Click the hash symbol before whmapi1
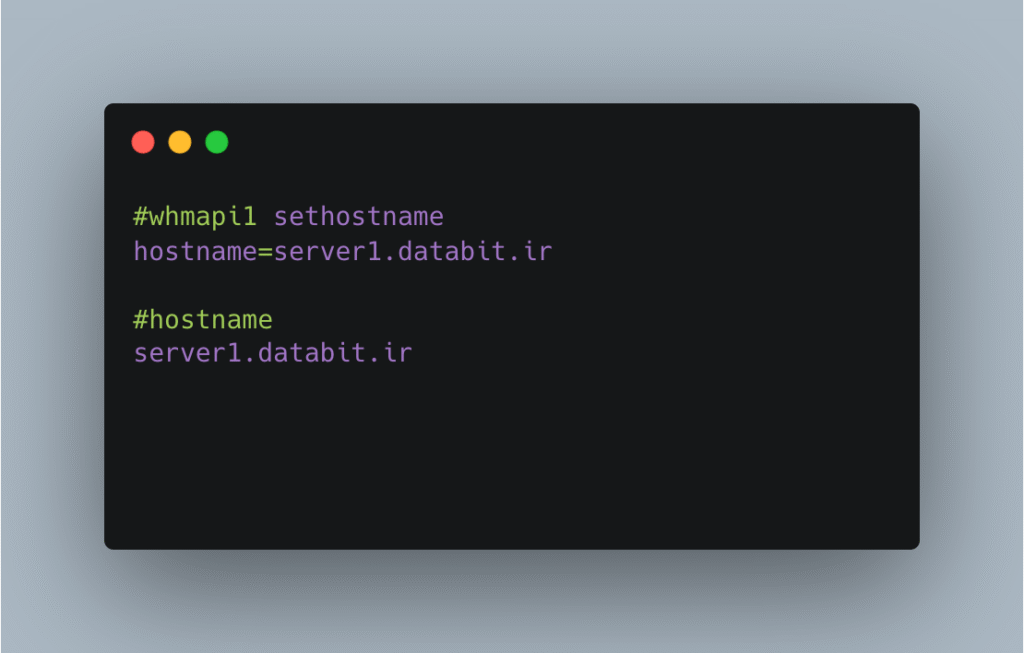1024x653 pixels. [140, 217]
